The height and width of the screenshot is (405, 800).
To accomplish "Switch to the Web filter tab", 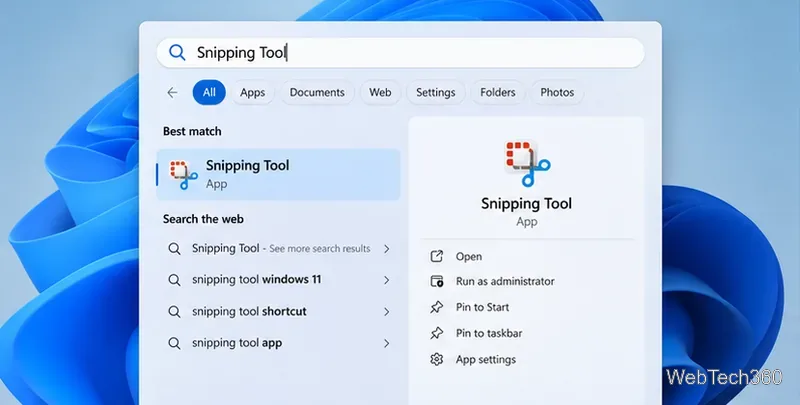I will pyautogui.click(x=380, y=92).
